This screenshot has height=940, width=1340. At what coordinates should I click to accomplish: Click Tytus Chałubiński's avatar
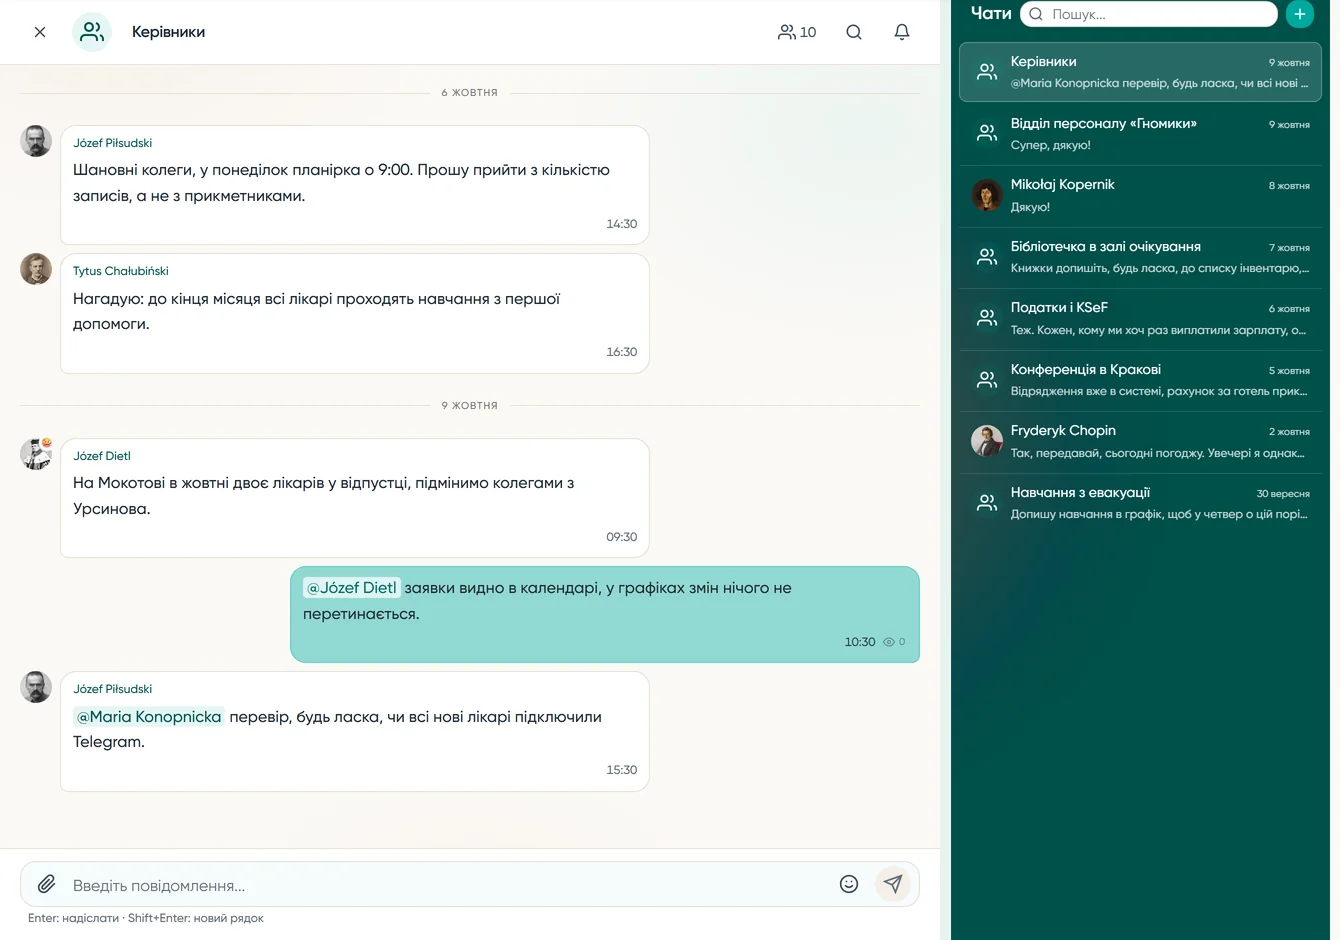click(x=36, y=269)
